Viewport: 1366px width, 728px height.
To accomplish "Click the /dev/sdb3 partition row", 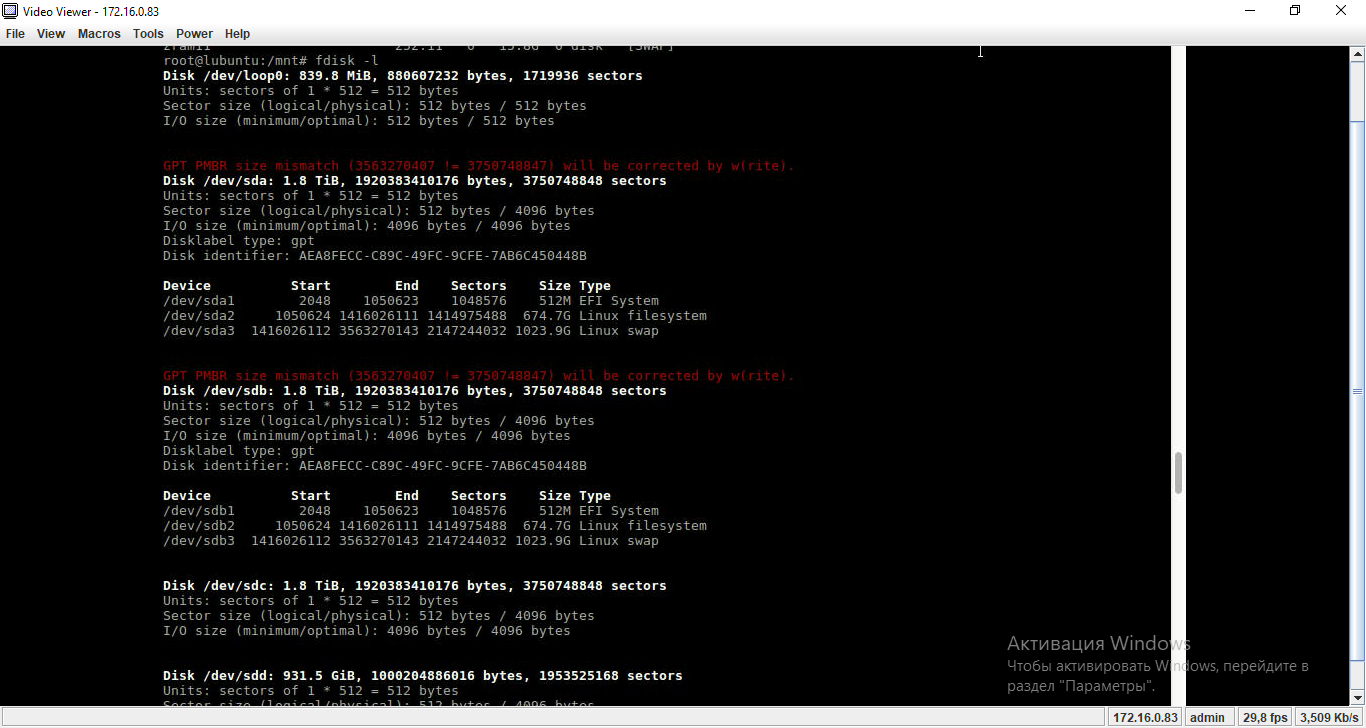I will point(411,541).
